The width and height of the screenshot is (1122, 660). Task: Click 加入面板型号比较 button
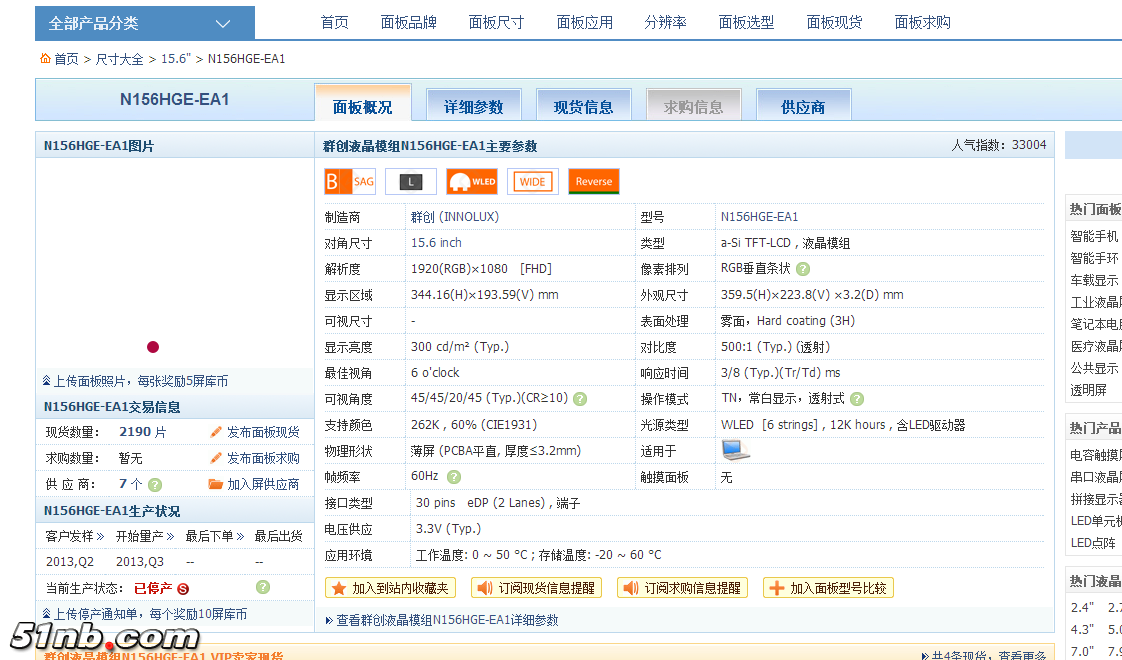pyautogui.click(x=828, y=588)
